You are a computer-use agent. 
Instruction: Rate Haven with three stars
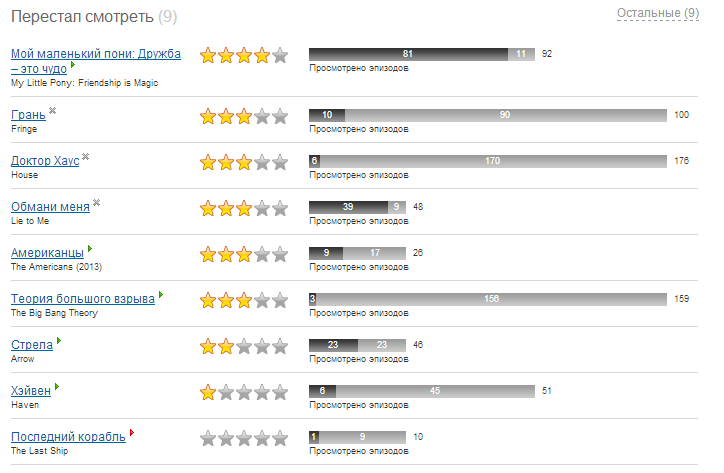tap(244, 392)
